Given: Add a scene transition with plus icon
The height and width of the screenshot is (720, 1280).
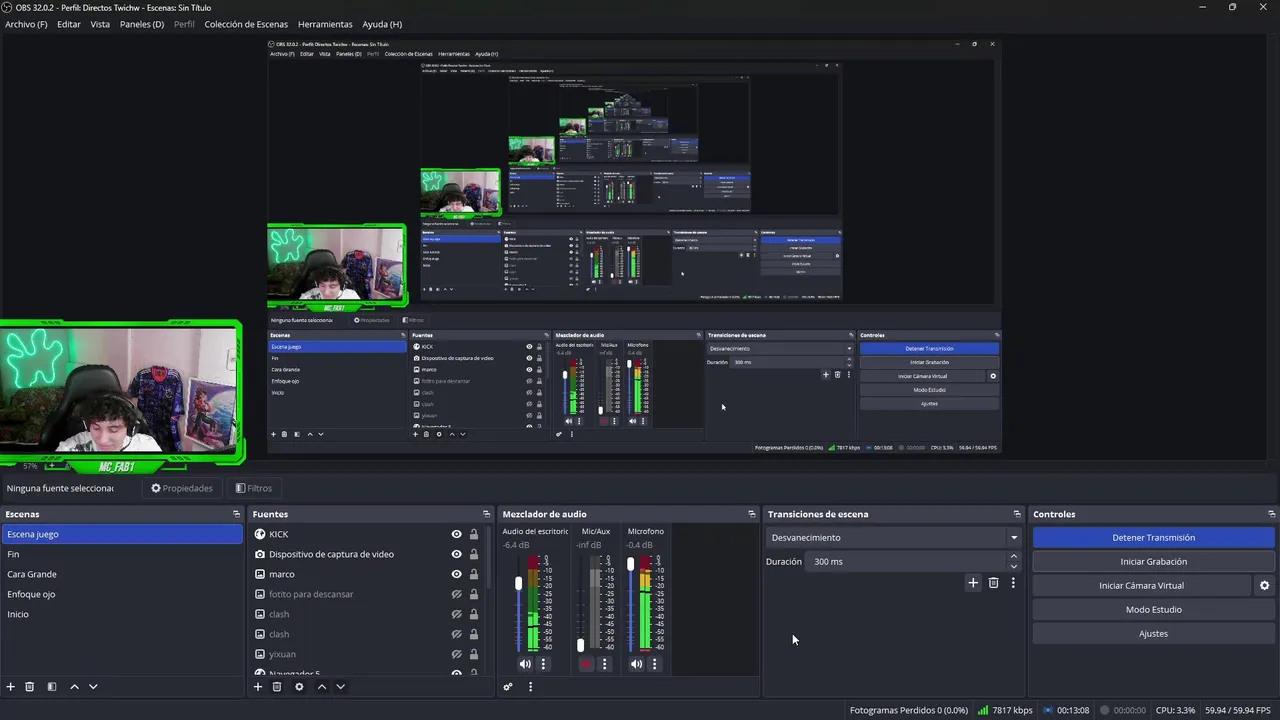Looking at the screenshot, I should [973, 583].
